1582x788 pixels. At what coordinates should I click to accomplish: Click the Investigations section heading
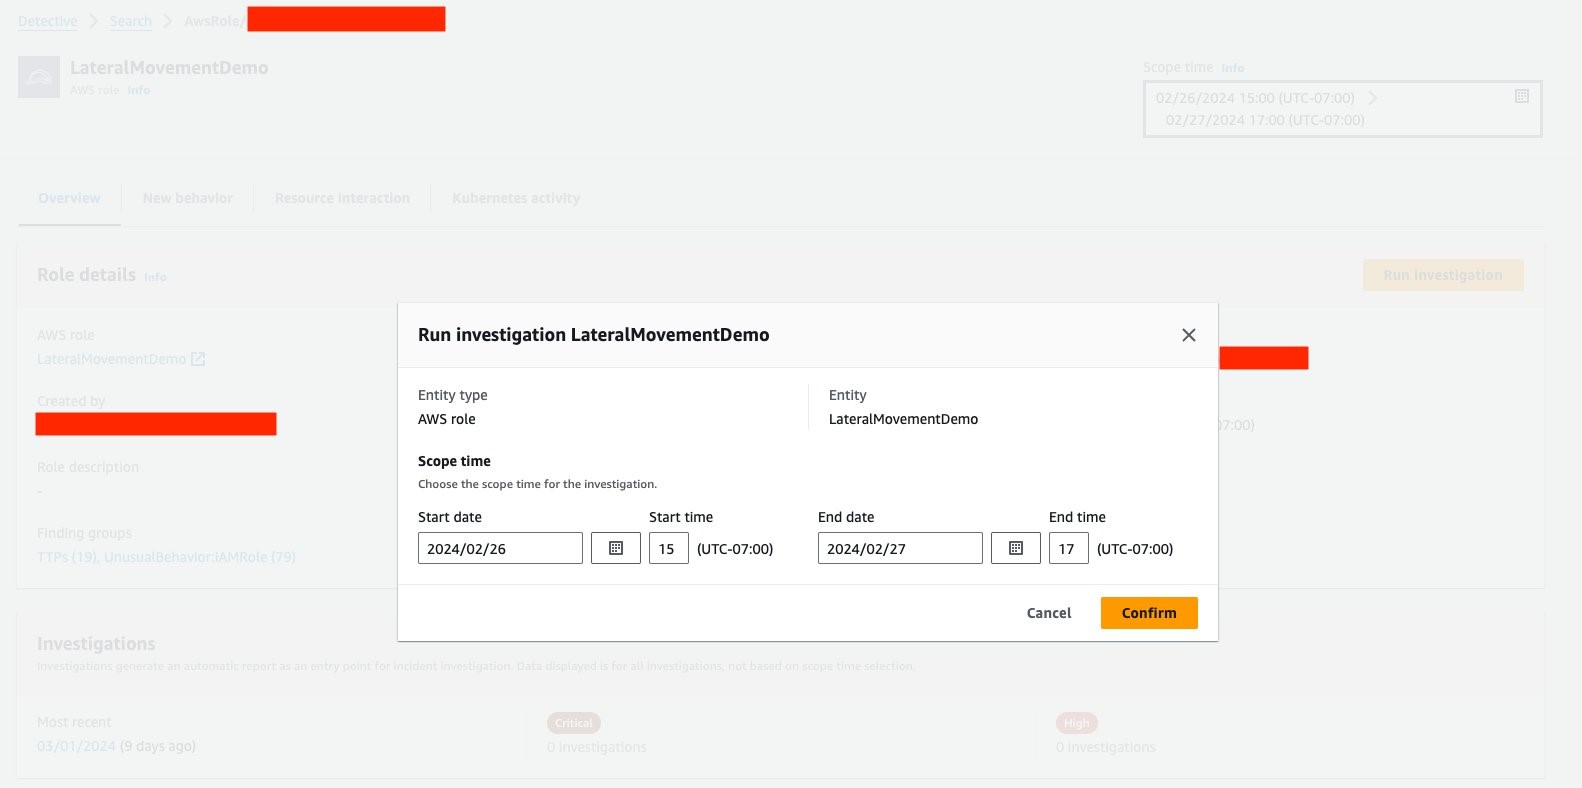point(96,644)
